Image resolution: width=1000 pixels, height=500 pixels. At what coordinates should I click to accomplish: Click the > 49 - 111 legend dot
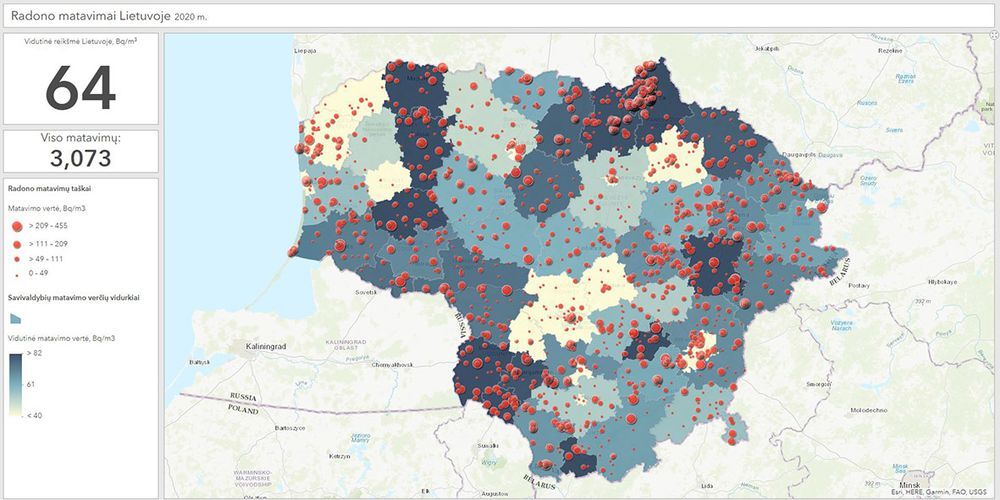pos(17,258)
